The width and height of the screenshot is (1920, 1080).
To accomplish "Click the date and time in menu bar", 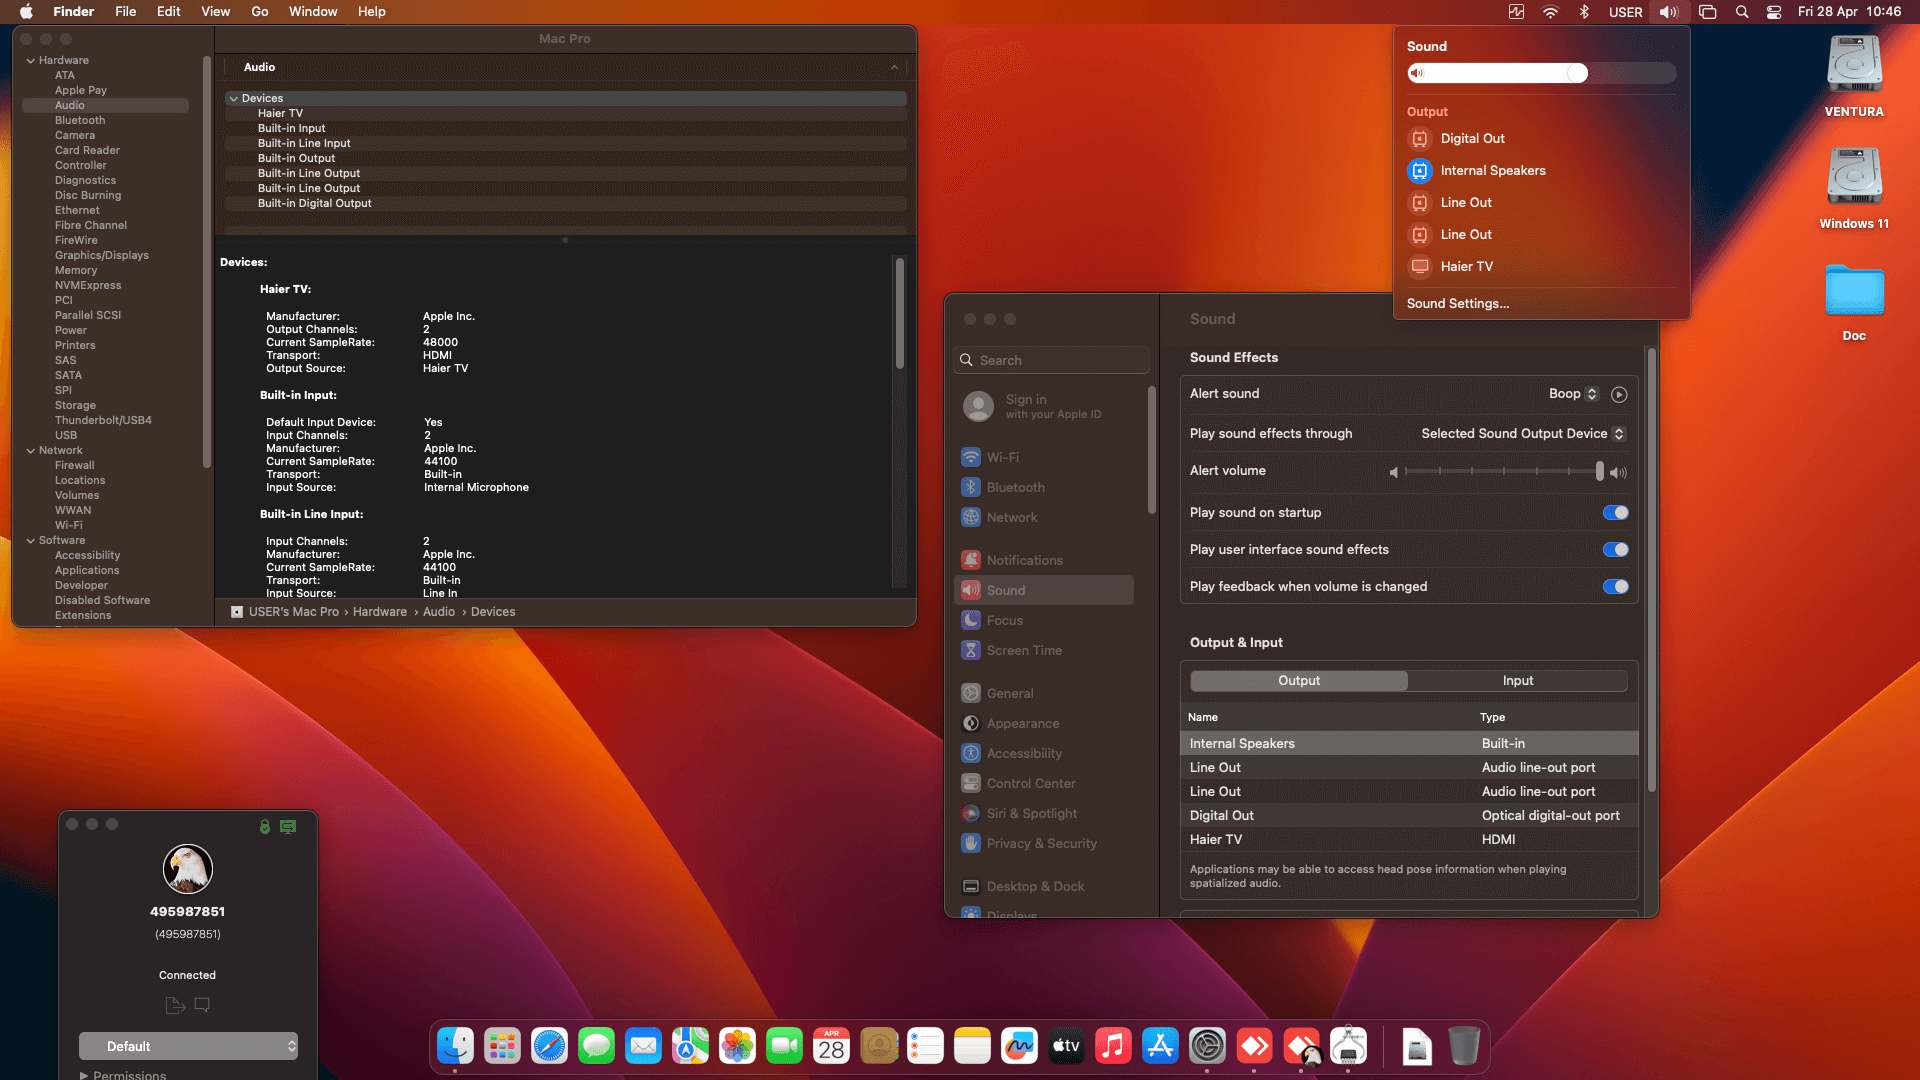I will point(1849,12).
